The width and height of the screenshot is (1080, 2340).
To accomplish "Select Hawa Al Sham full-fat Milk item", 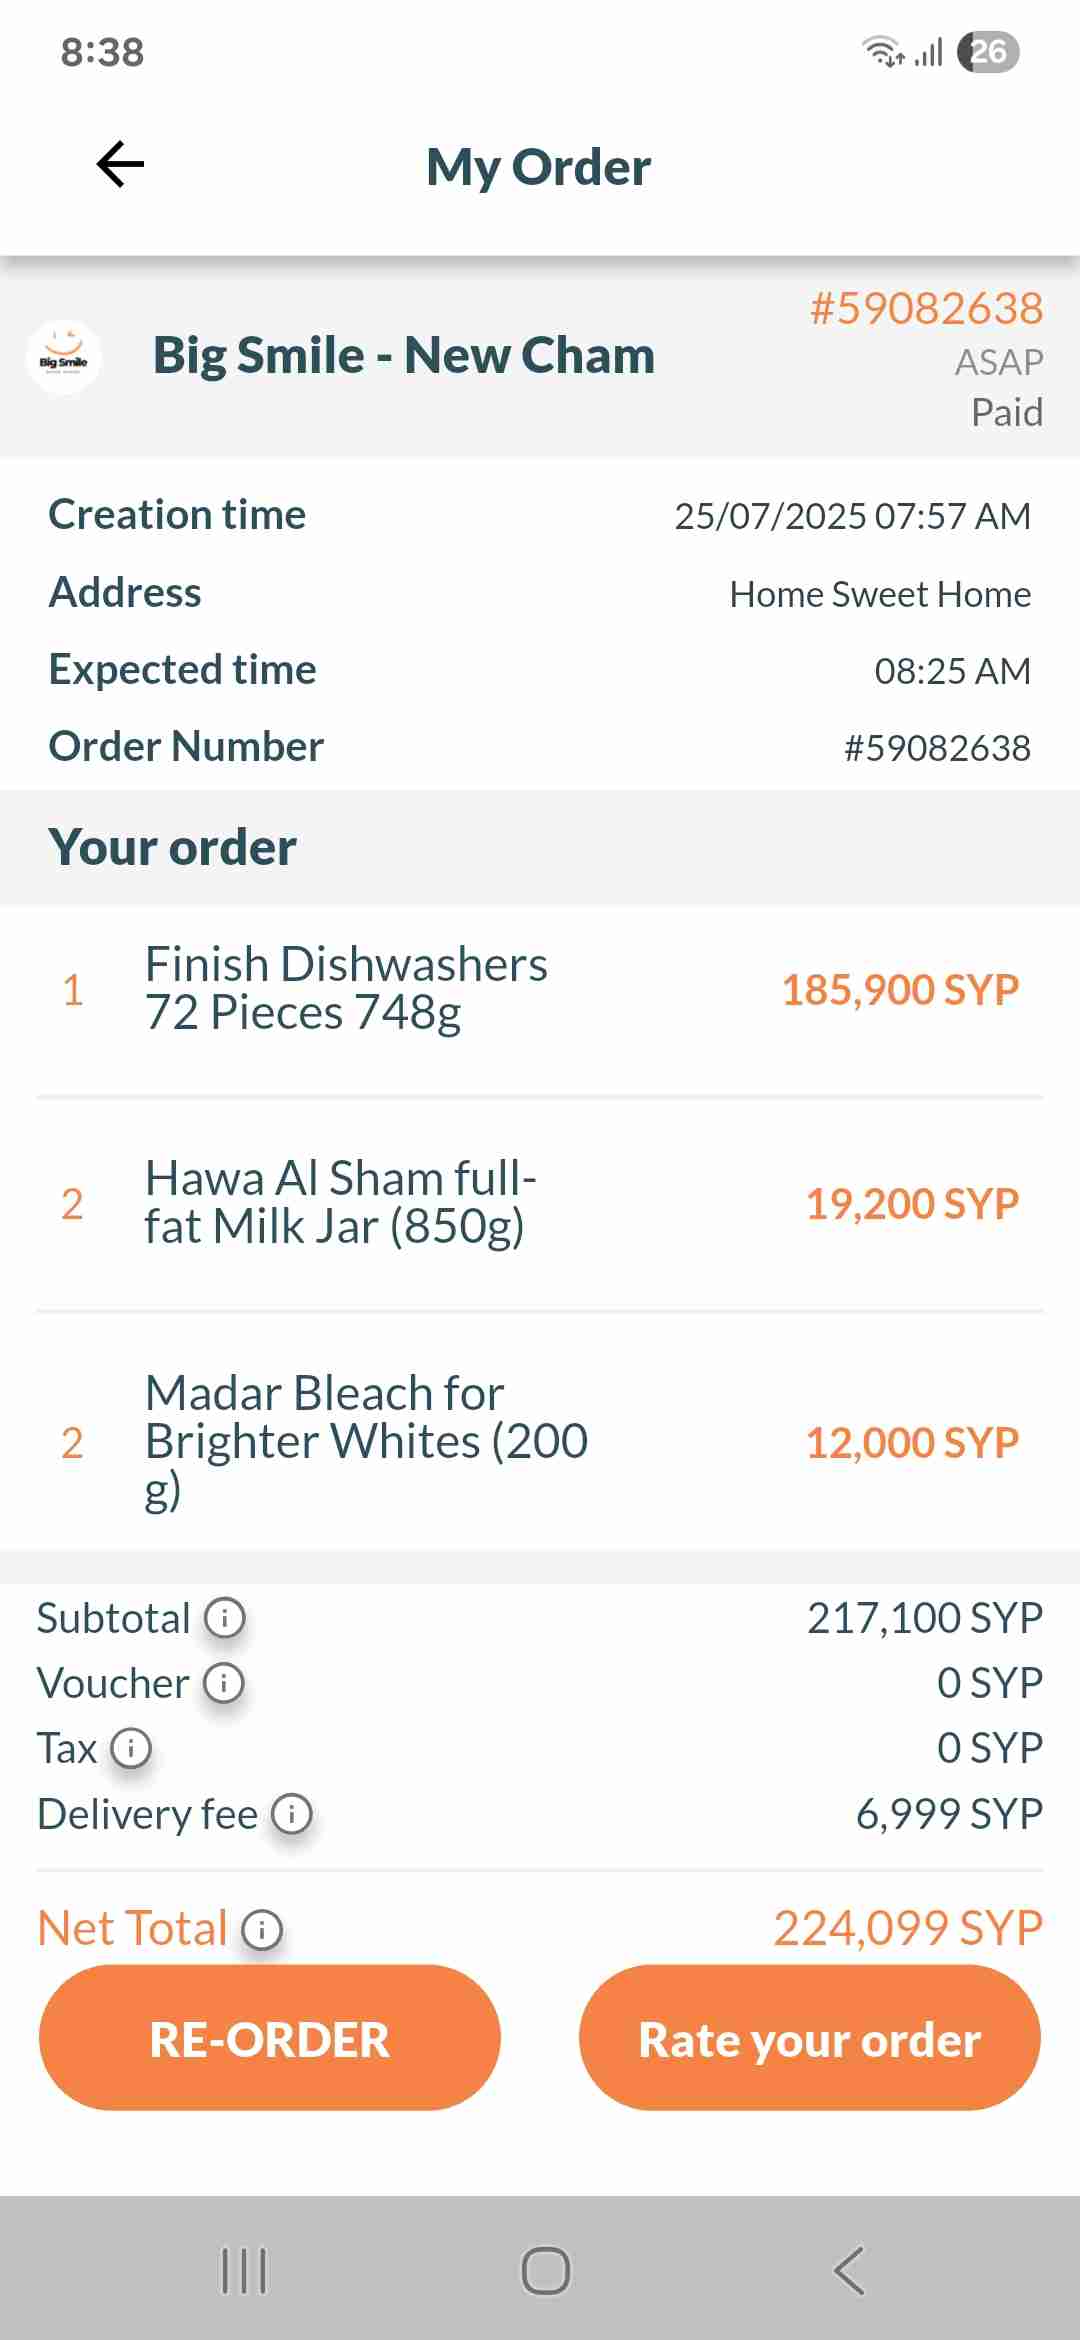I will point(340,1202).
